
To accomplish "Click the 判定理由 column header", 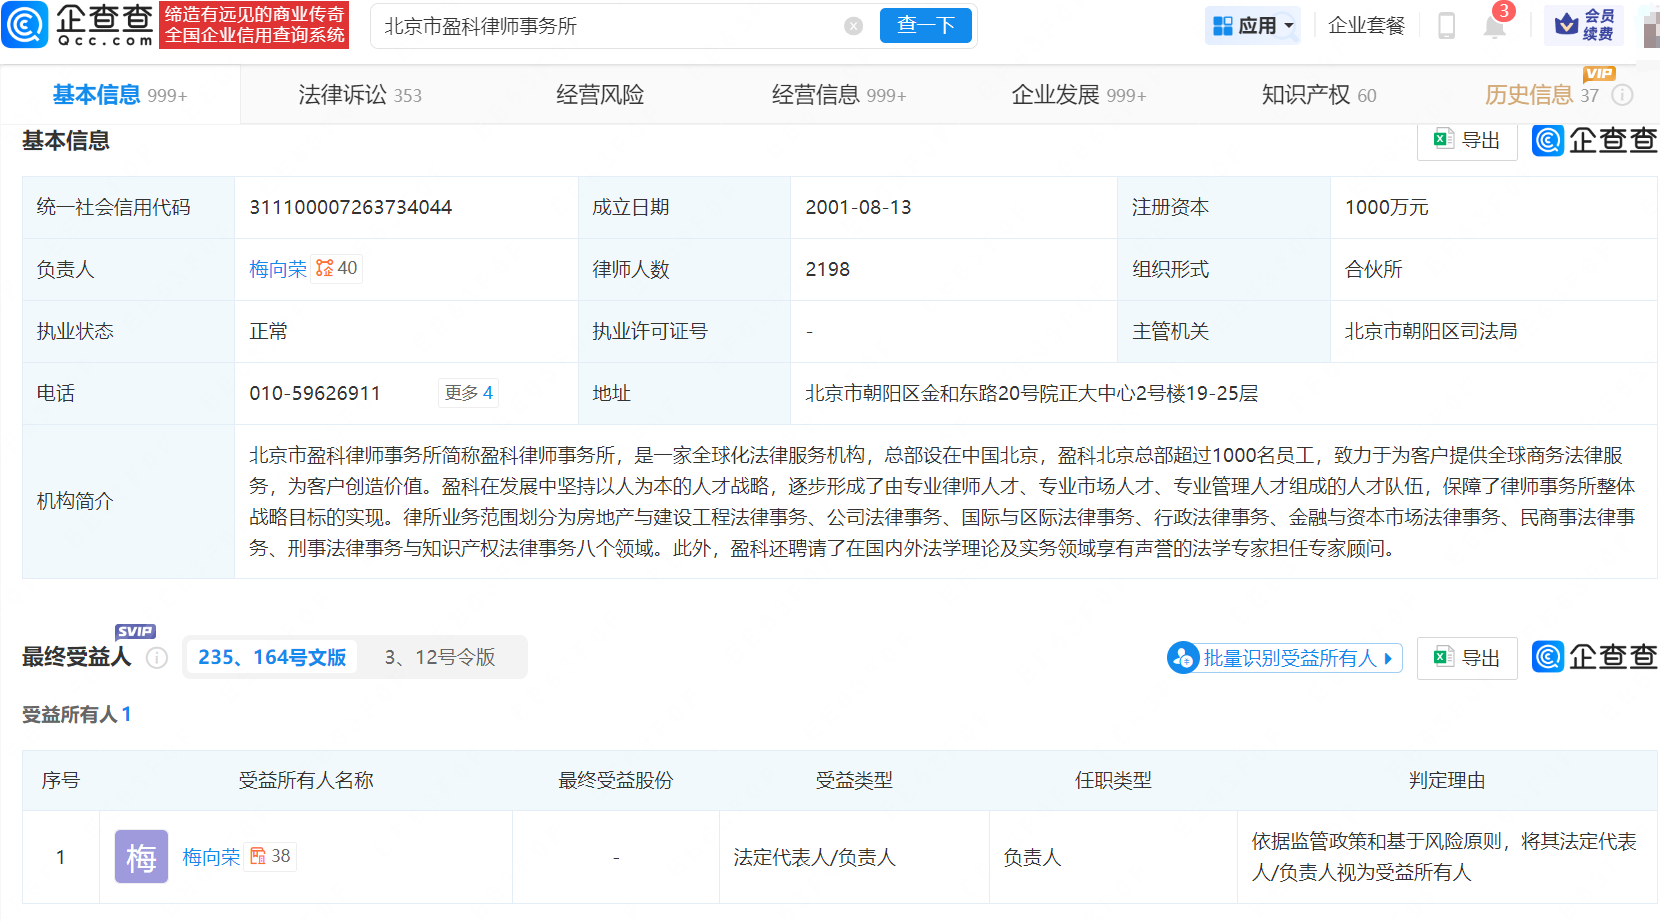I will (1447, 780).
